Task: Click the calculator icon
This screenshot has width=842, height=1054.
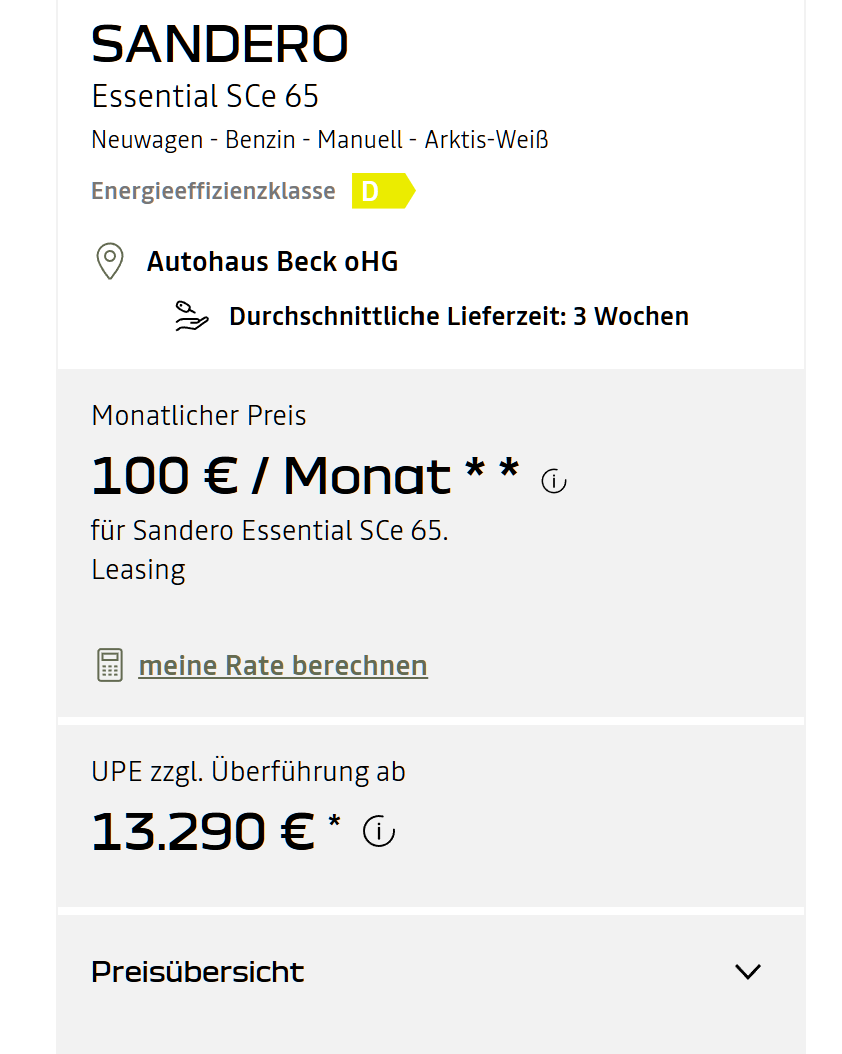Action: point(110,665)
